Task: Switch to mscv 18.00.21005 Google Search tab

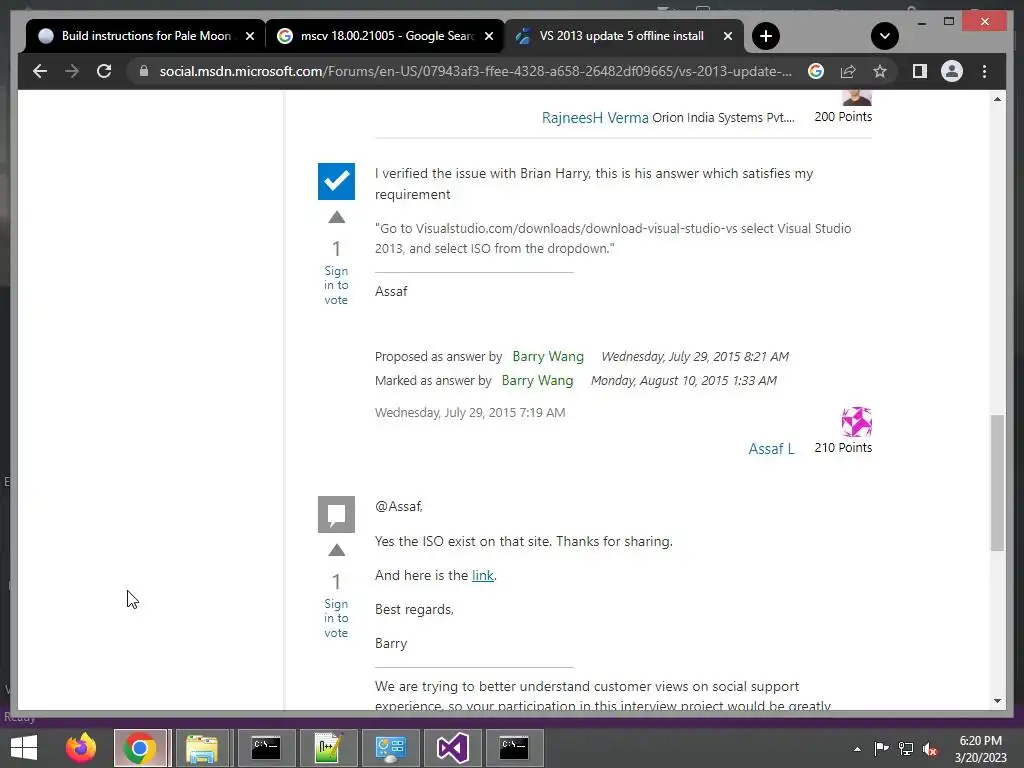Action: click(x=385, y=36)
